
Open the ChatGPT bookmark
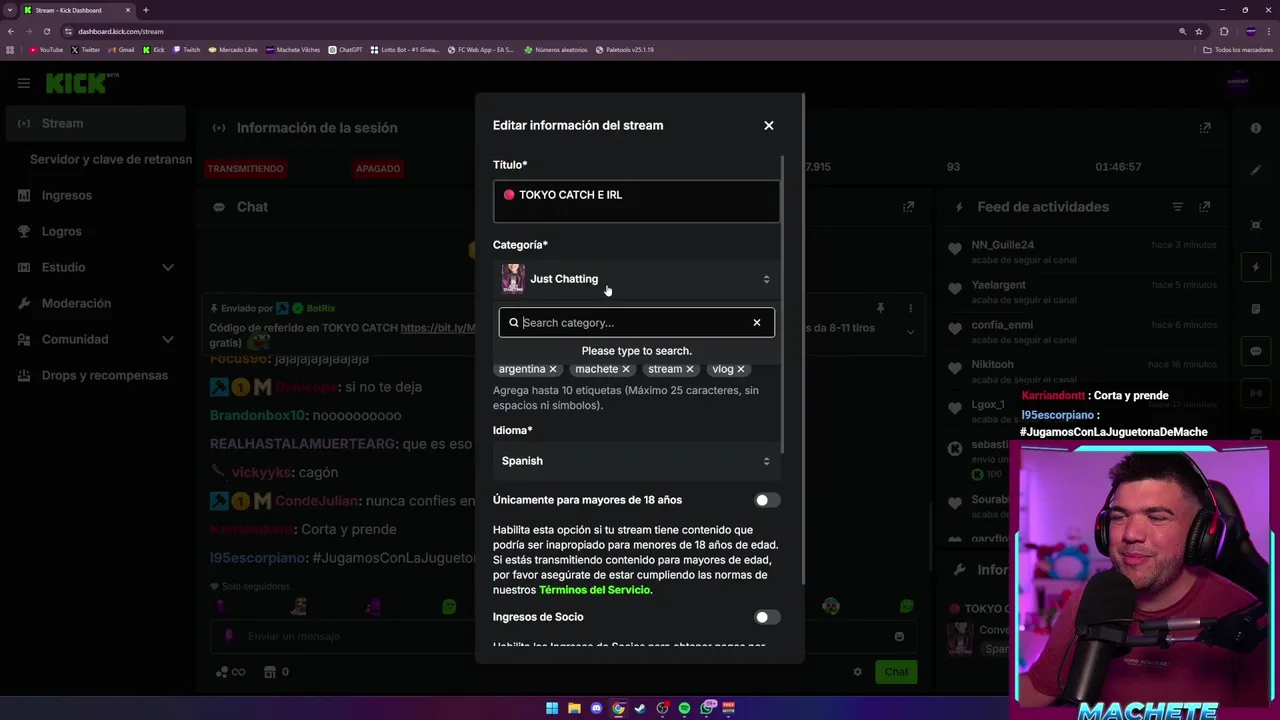(x=346, y=49)
